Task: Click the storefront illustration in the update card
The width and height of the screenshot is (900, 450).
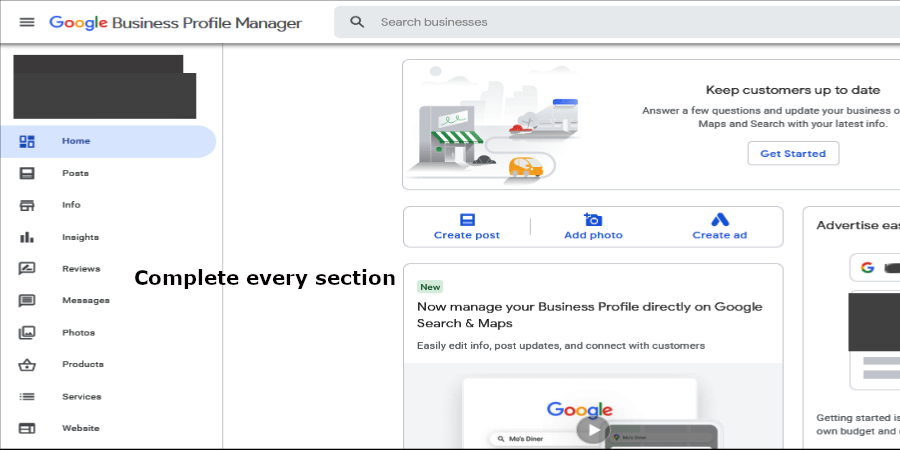Action: 492,126
